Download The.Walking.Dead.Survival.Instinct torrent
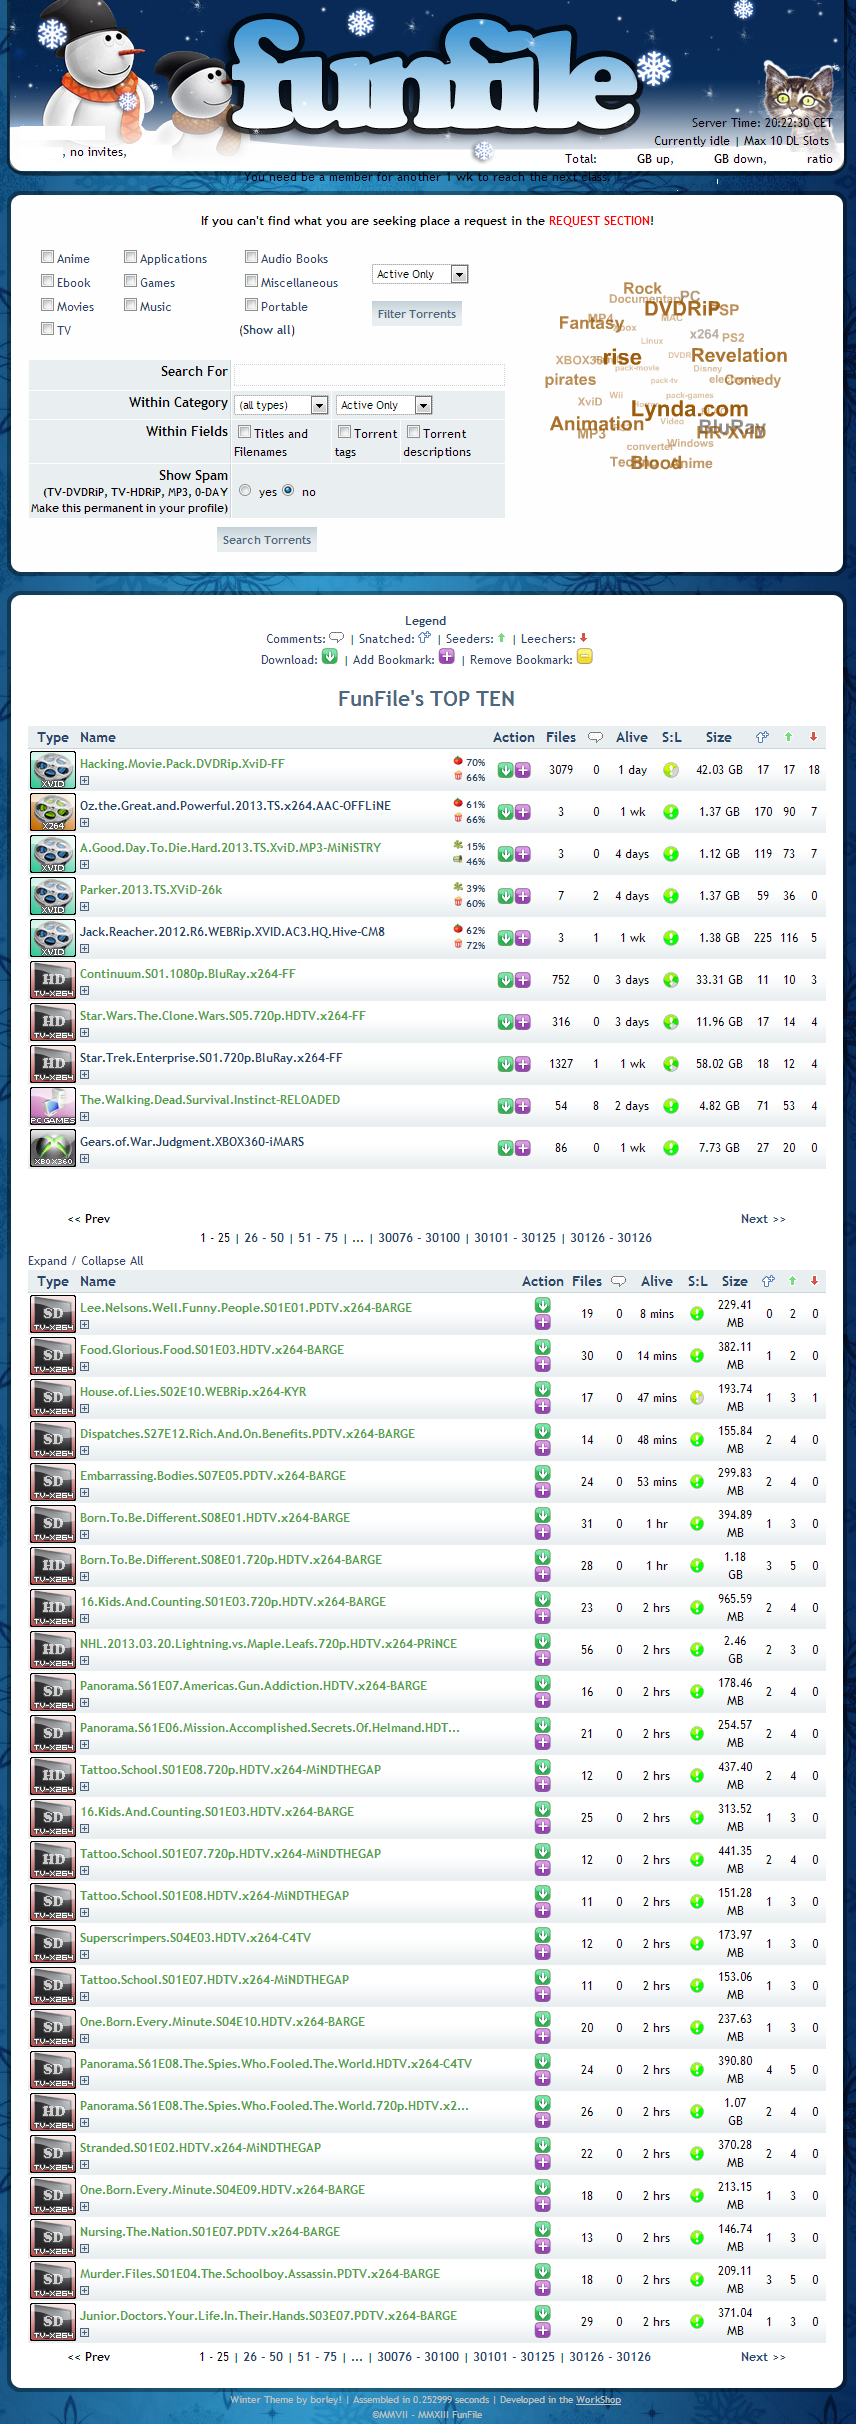The height and width of the screenshot is (2424, 856). coord(506,1106)
